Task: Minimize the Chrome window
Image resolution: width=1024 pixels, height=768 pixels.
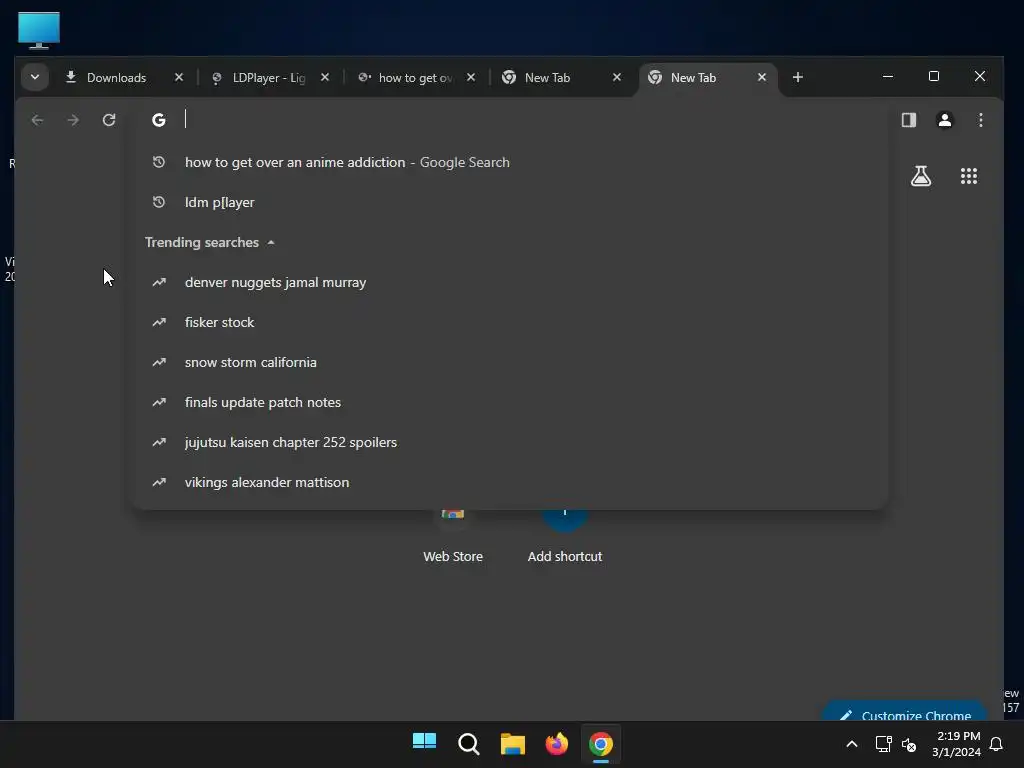Action: (888, 76)
